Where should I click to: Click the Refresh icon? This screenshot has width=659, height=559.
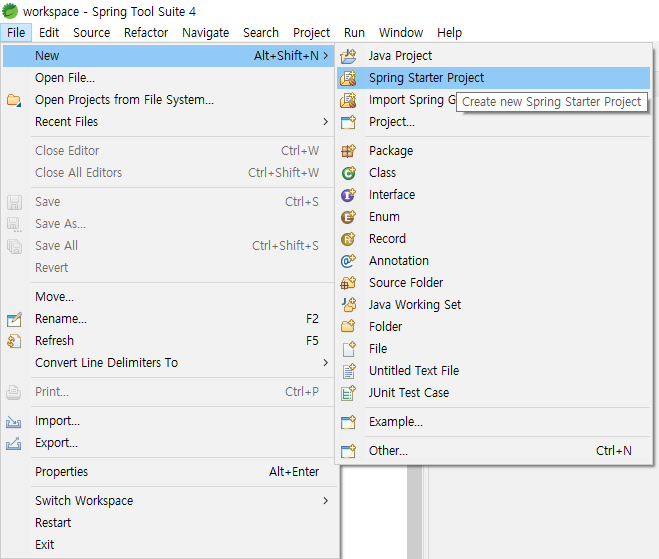14,341
